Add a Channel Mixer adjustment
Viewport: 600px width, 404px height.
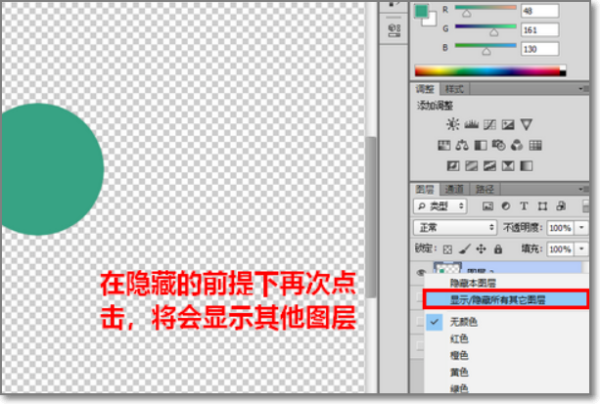(517, 145)
